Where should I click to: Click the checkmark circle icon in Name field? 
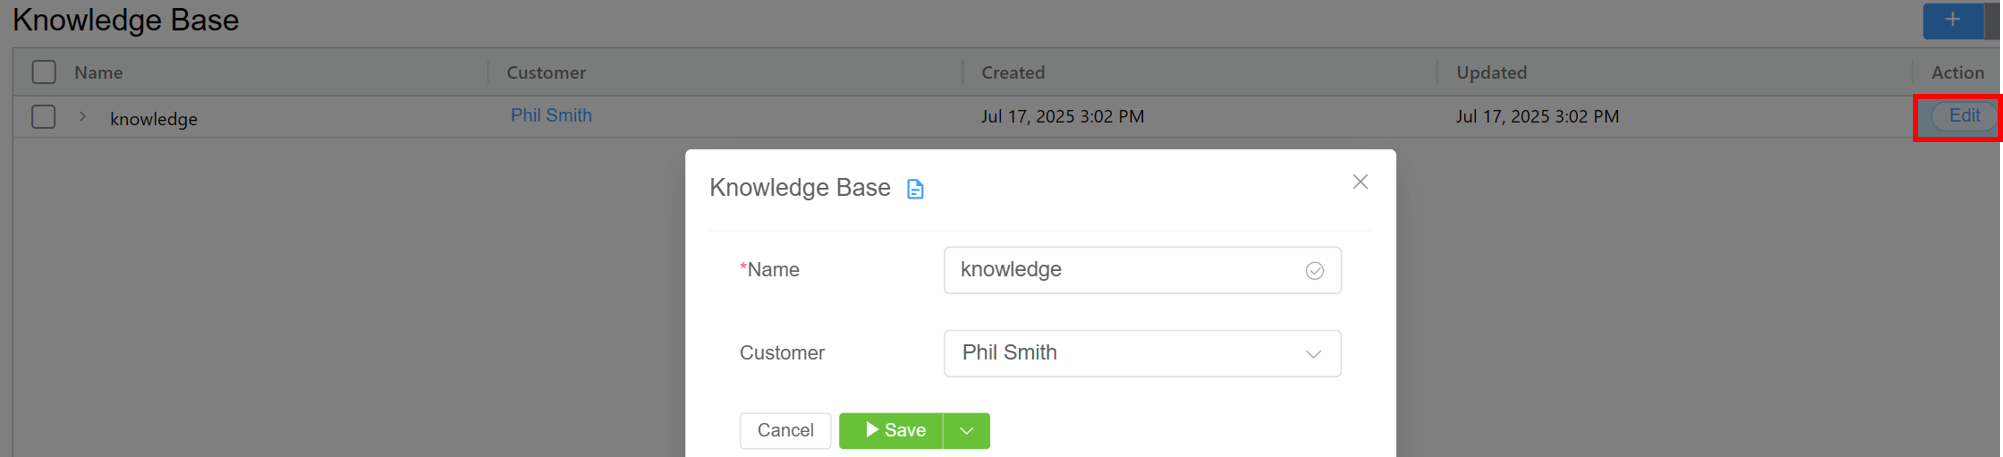(x=1314, y=271)
